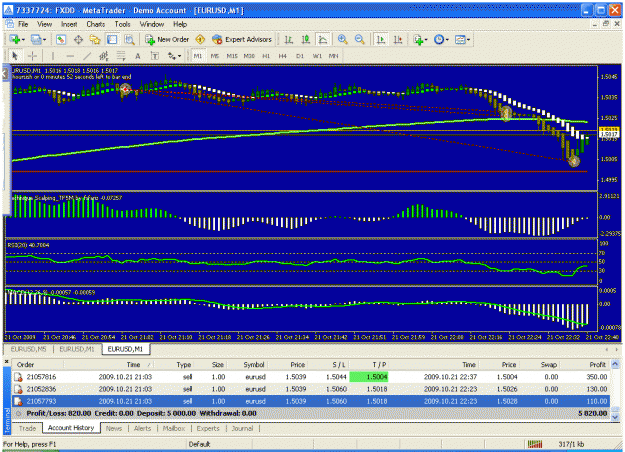Open the chart Templates icon
Viewport: 625px width, 452px height.
point(460,39)
